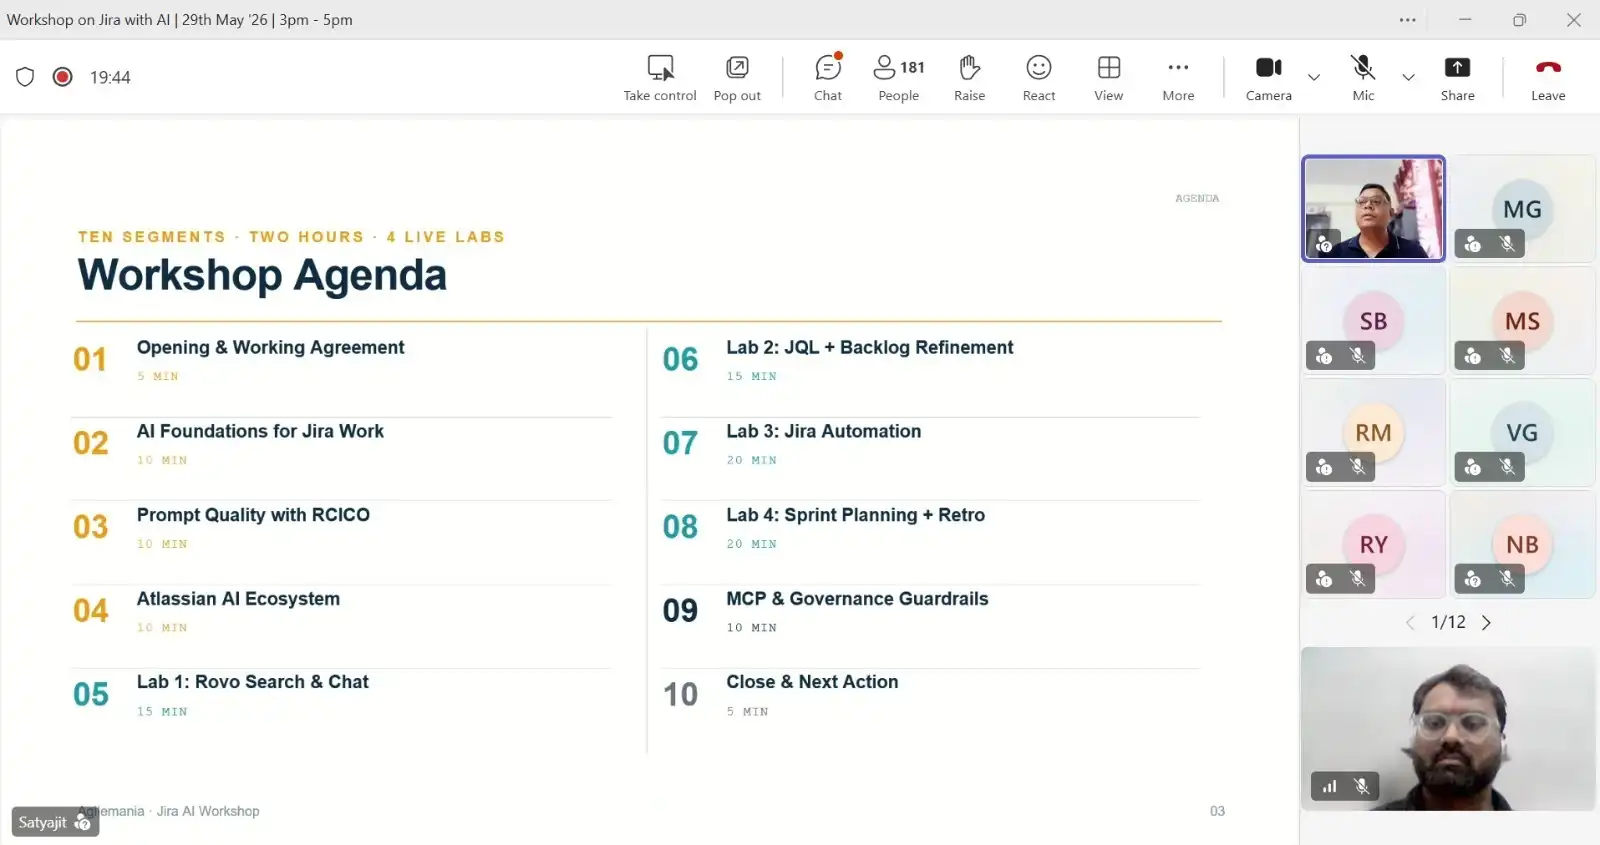The image size is (1600, 845).
Task: Open the More actions menu
Action: tap(1178, 78)
